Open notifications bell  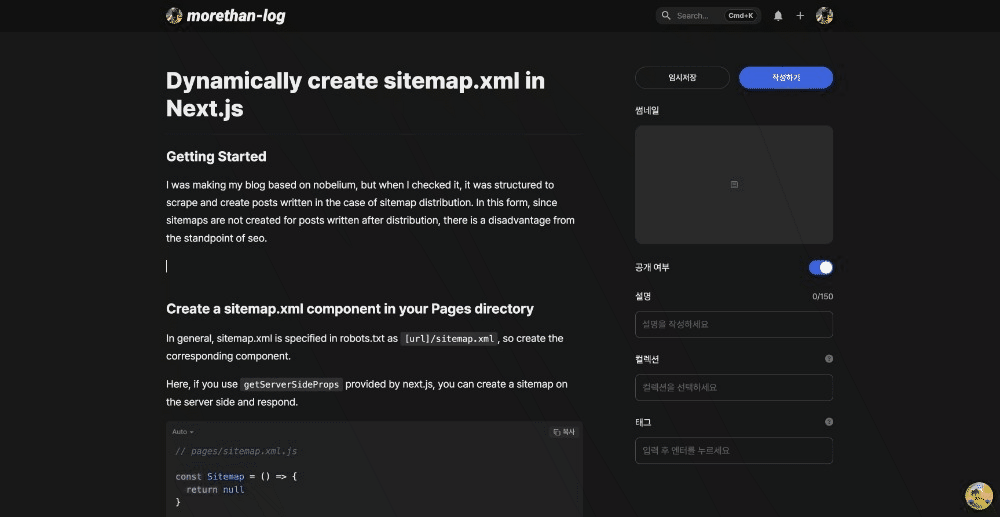click(778, 15)
